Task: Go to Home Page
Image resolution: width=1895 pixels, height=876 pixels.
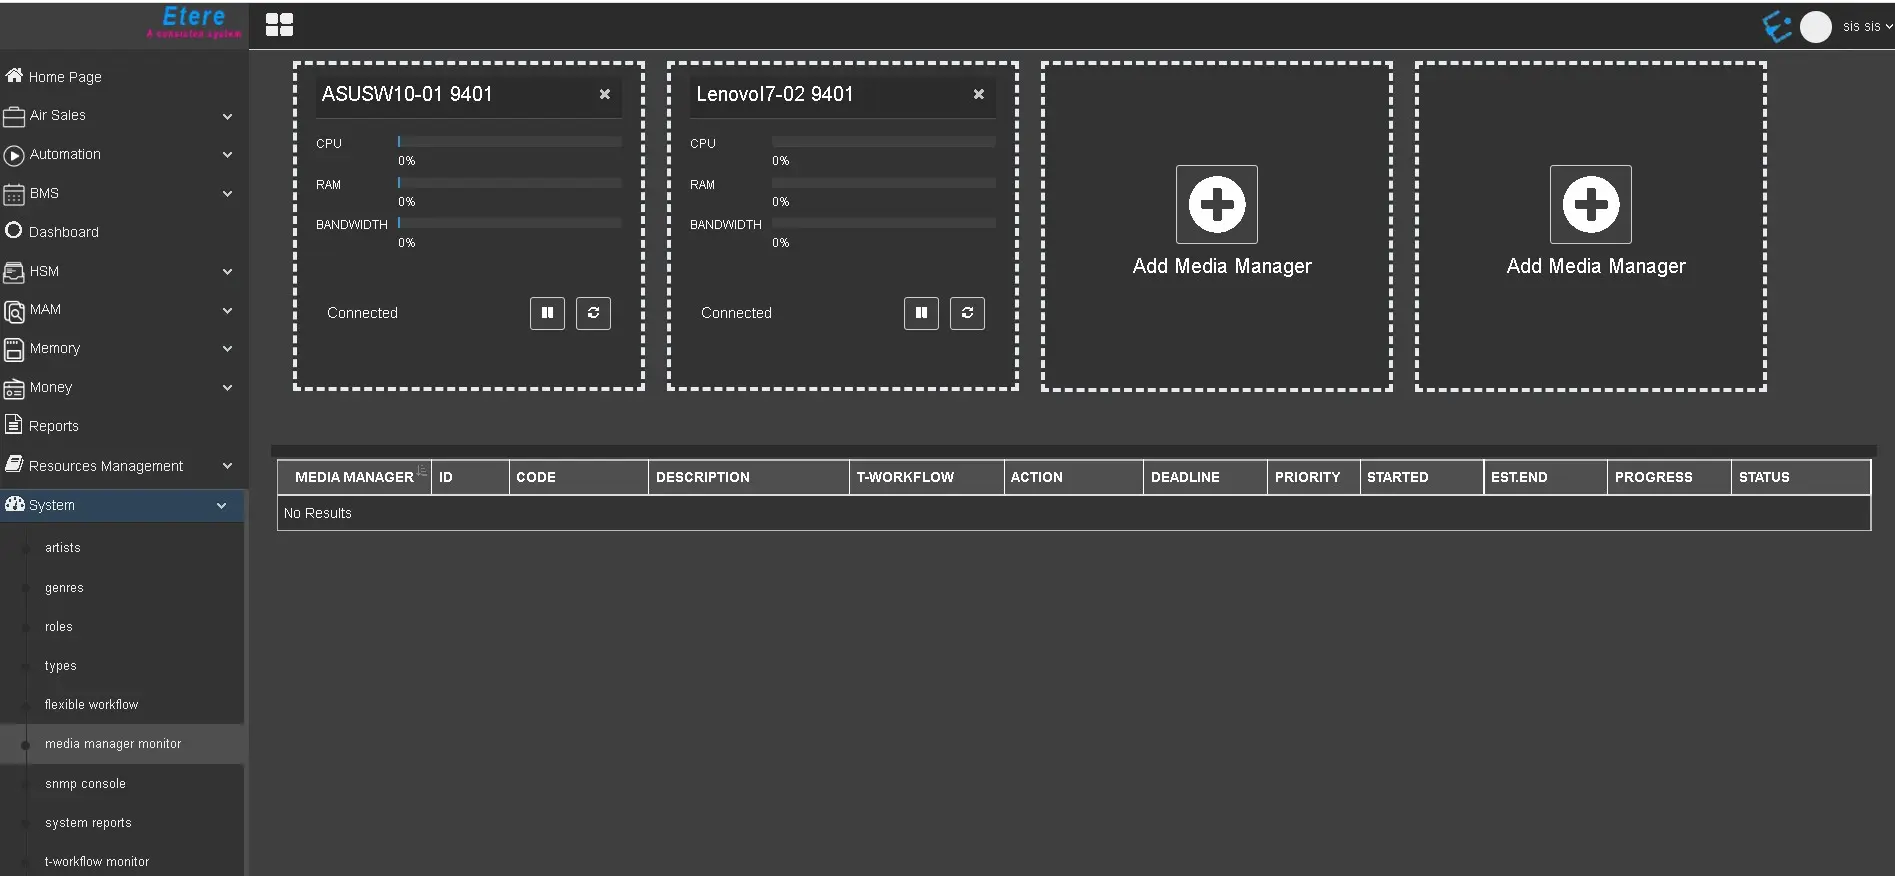Action: (x=65, y=77)
